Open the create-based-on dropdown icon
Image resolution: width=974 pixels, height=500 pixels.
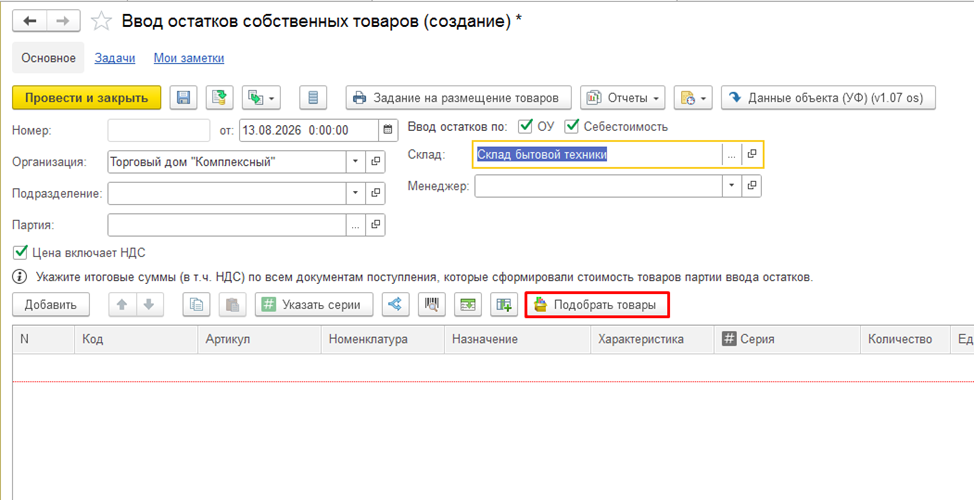point(262,98)
